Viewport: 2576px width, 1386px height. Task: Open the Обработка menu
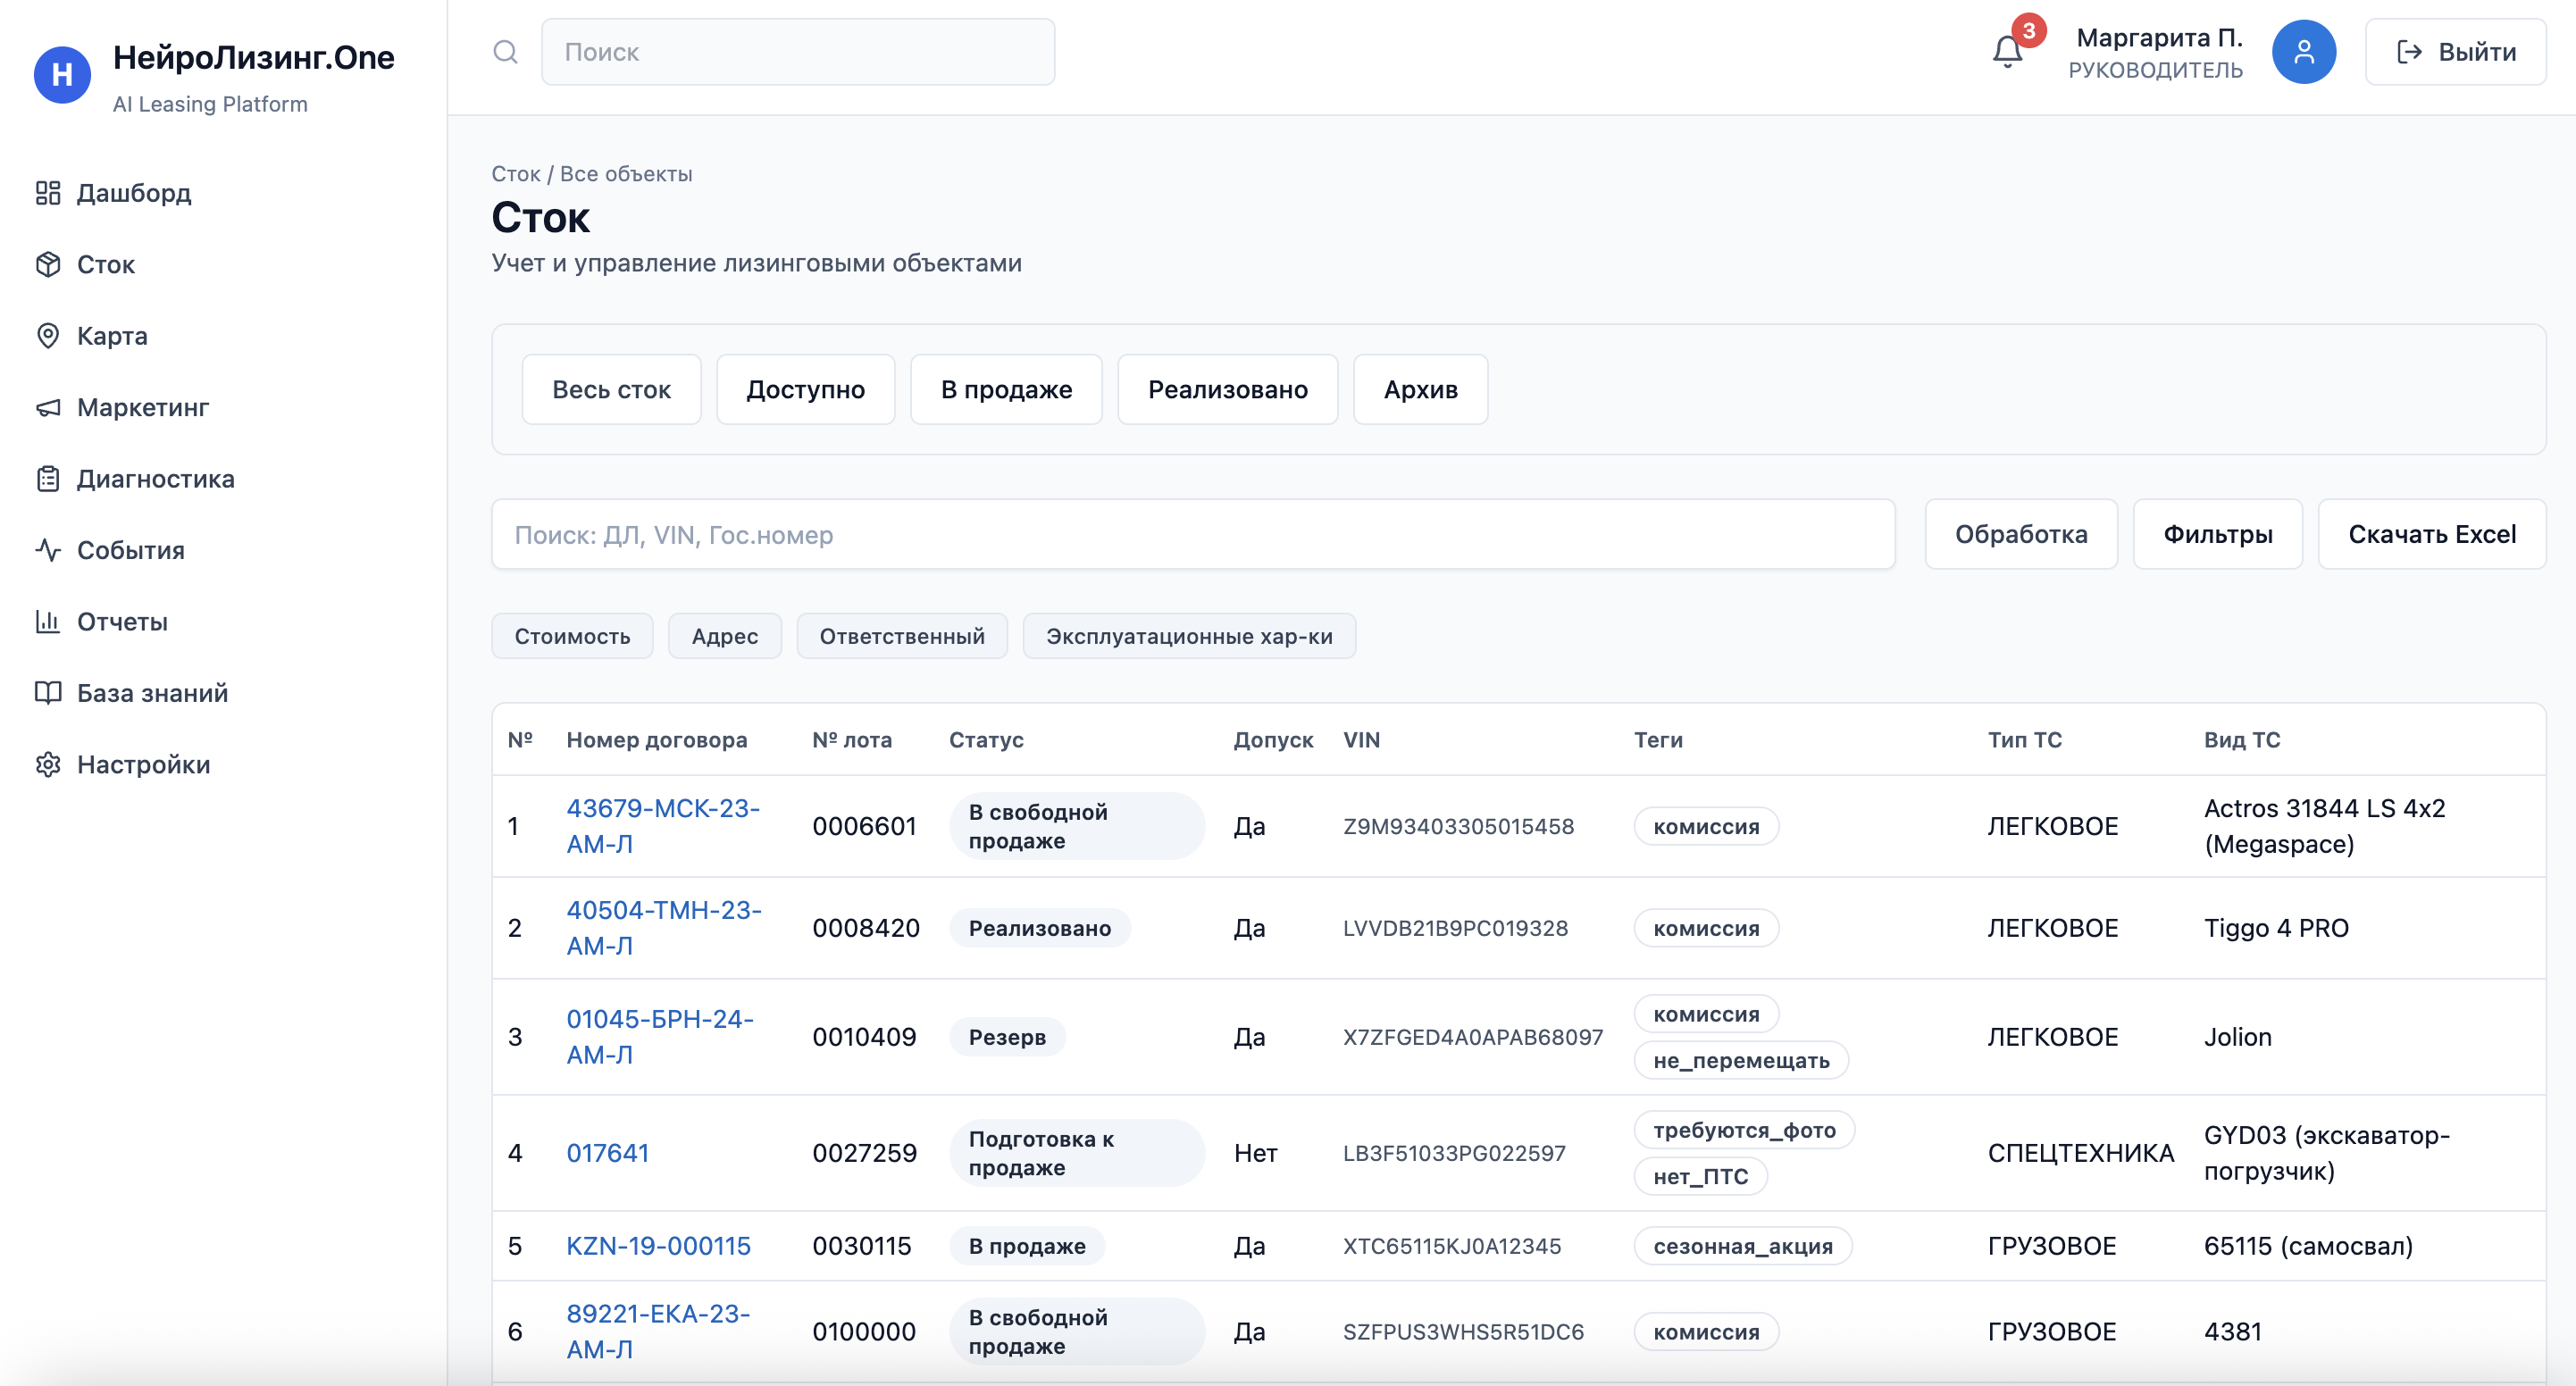click(x=2020, y=534)
